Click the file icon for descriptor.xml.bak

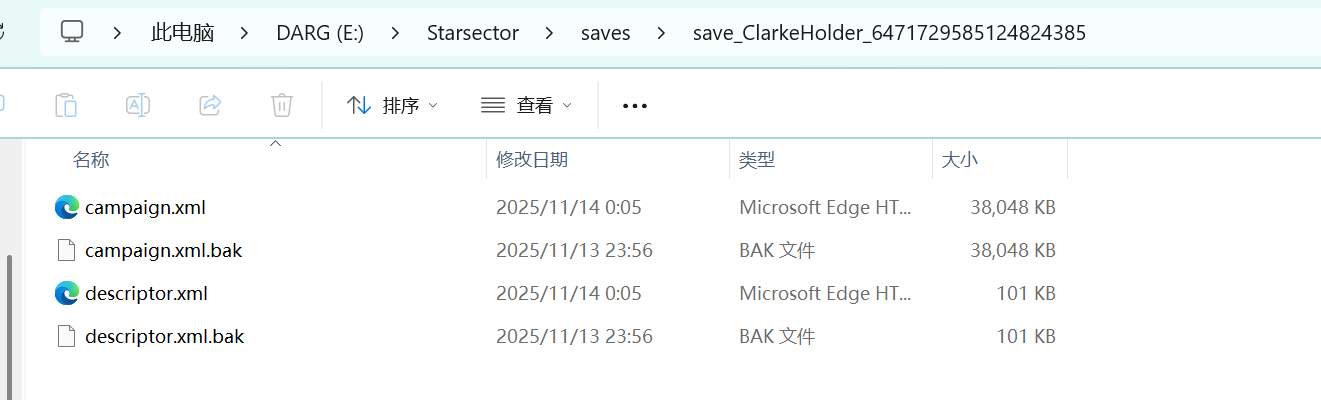pyautogui.click(x=66, y=336)
